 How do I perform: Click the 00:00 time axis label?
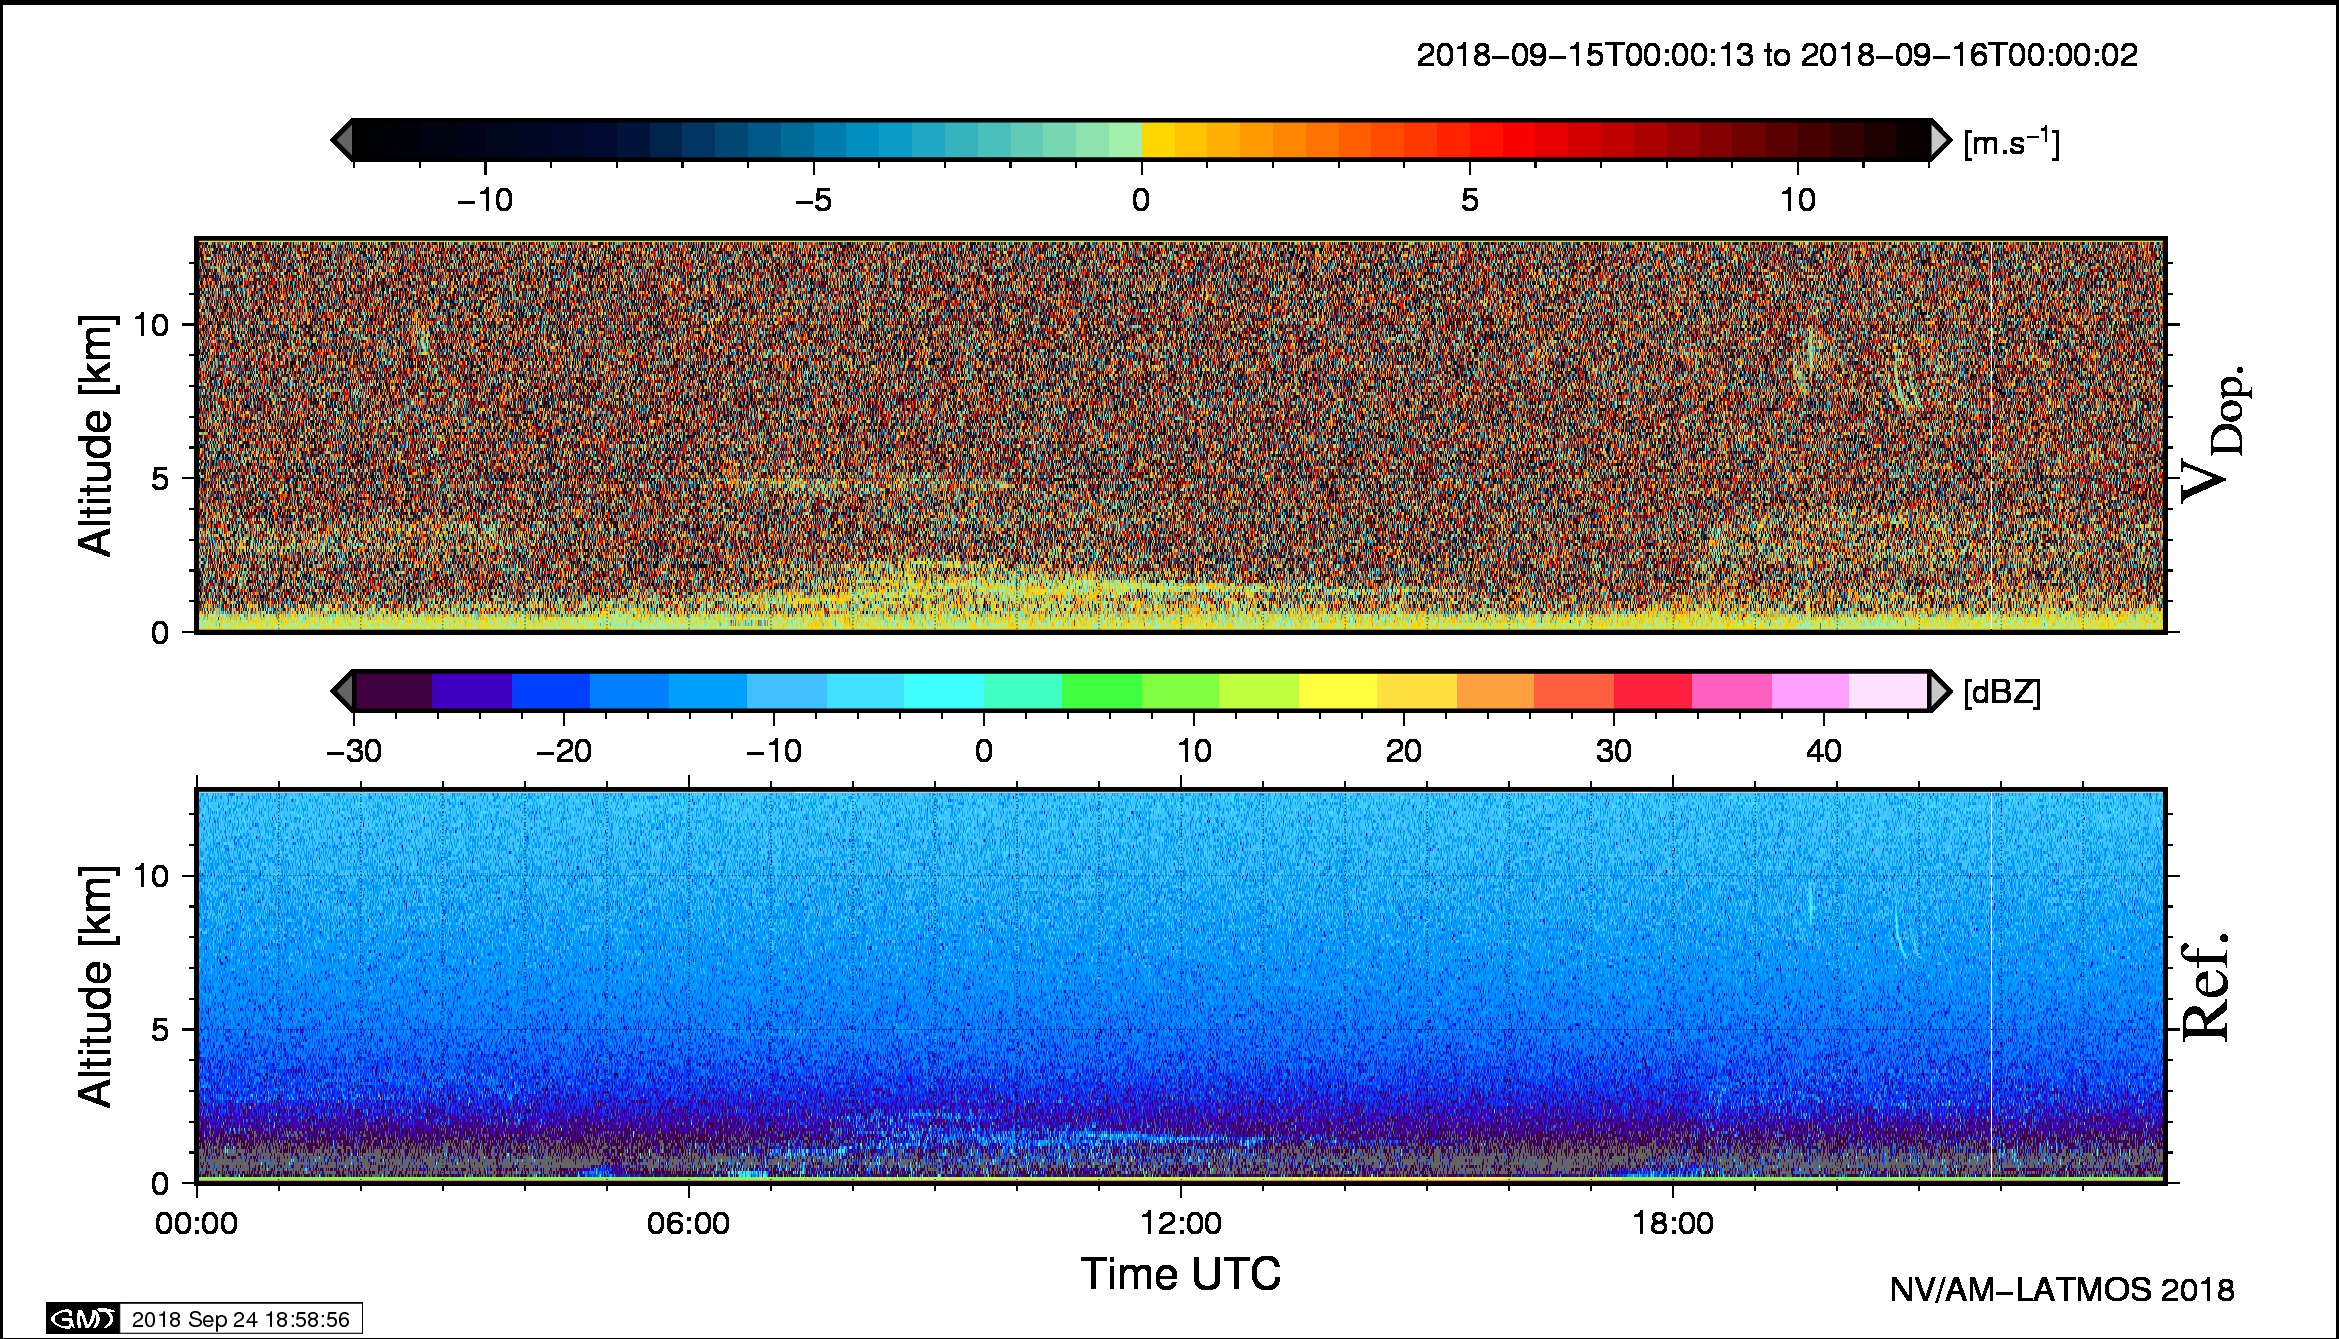(x=196, y=1224)
